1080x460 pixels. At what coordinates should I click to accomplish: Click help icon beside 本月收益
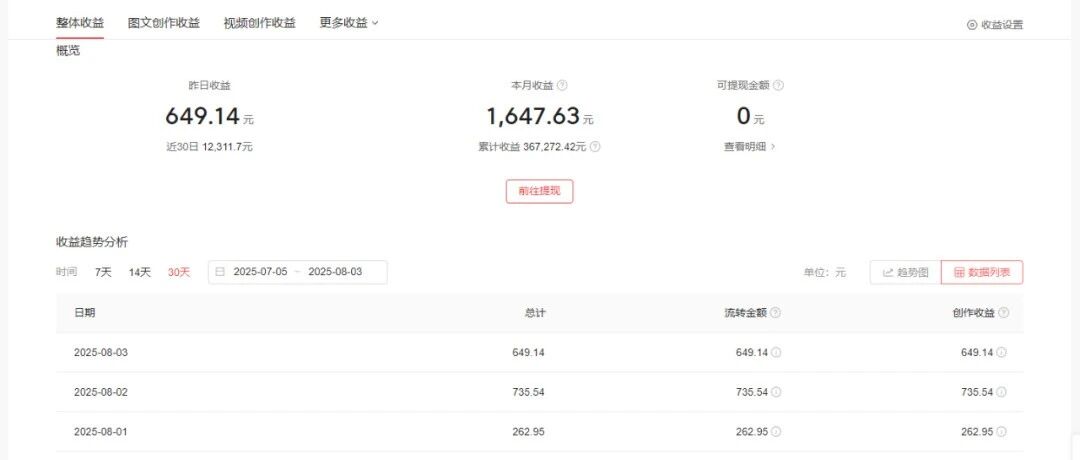562,85
